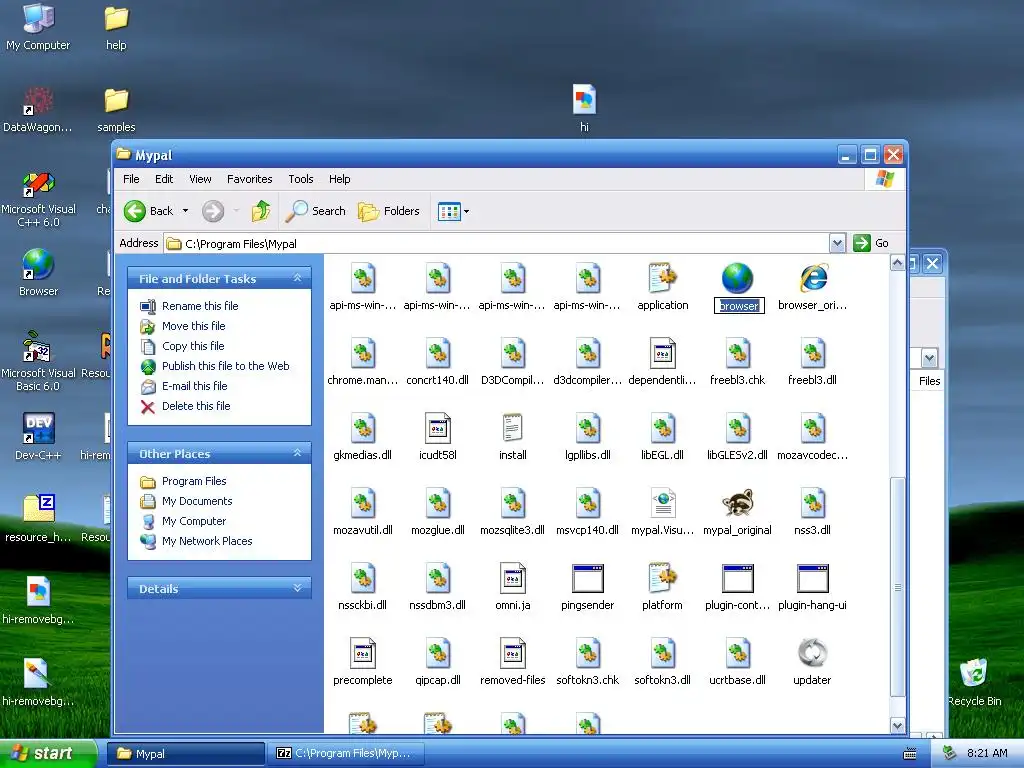The height and width of the screenshot is (768, 1024).
Task: Go to Program Files in Other Places
Action: [x=194, y=481]
